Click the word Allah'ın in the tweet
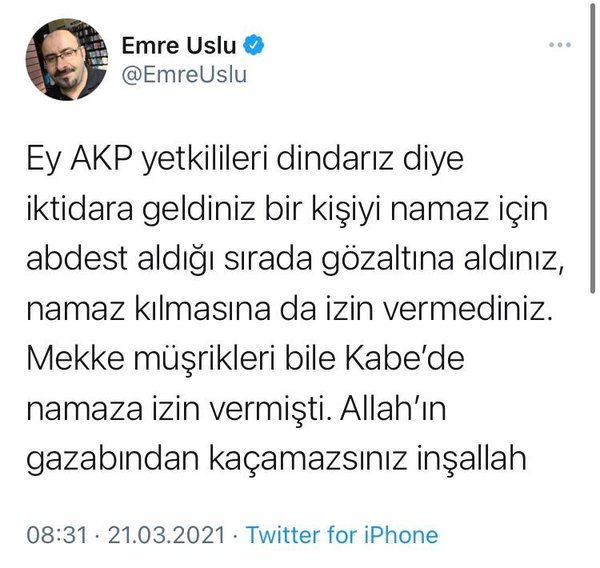The width and height of the screenshot is (600, 568). pyautogui.click(x=393, y=408)
